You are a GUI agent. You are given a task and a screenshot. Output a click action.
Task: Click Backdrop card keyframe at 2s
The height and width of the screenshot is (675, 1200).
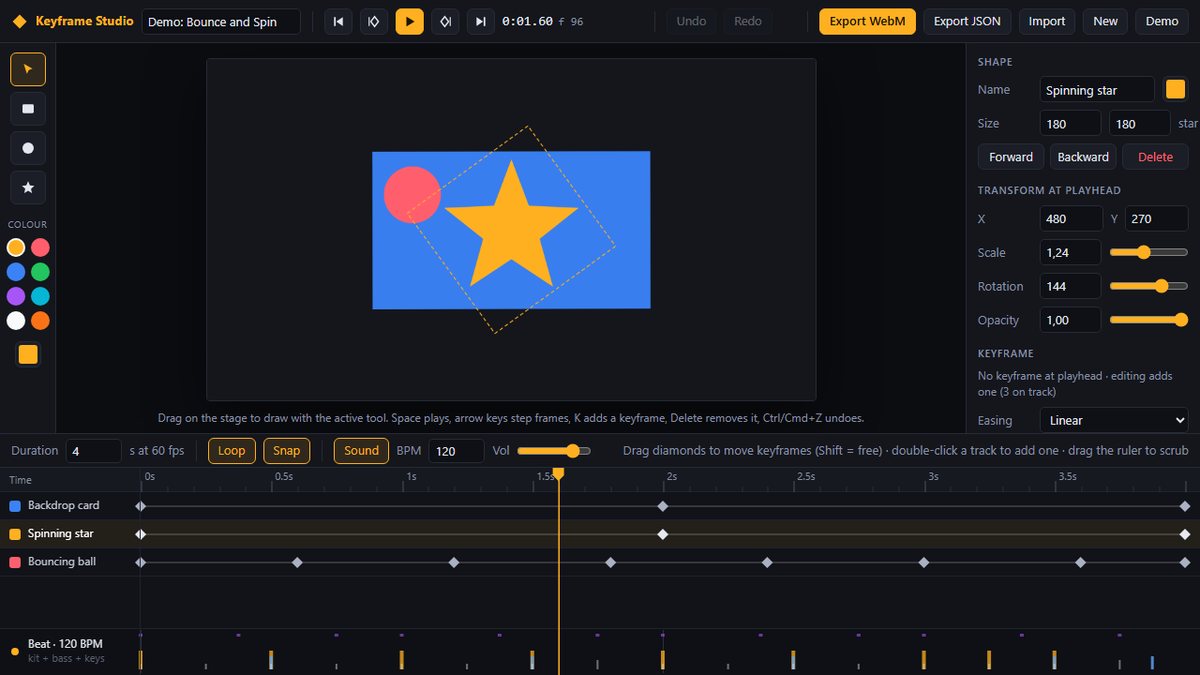(x=662, y=506)
